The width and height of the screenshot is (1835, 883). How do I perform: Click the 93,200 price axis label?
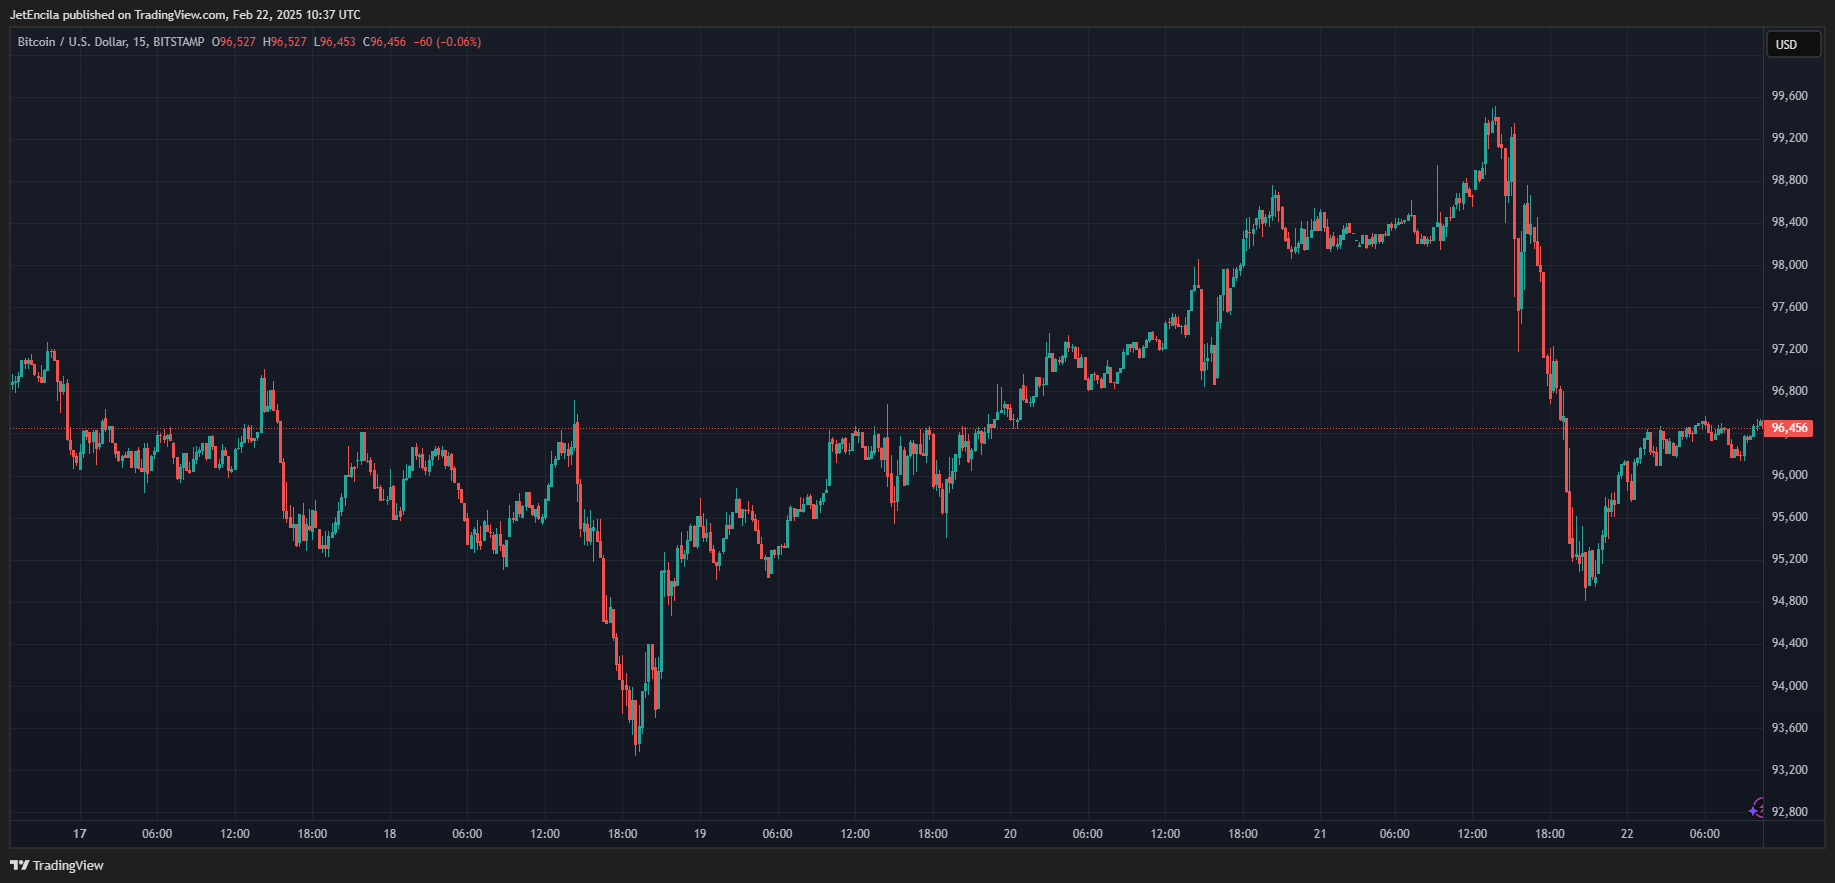(x=1789, y=770)
